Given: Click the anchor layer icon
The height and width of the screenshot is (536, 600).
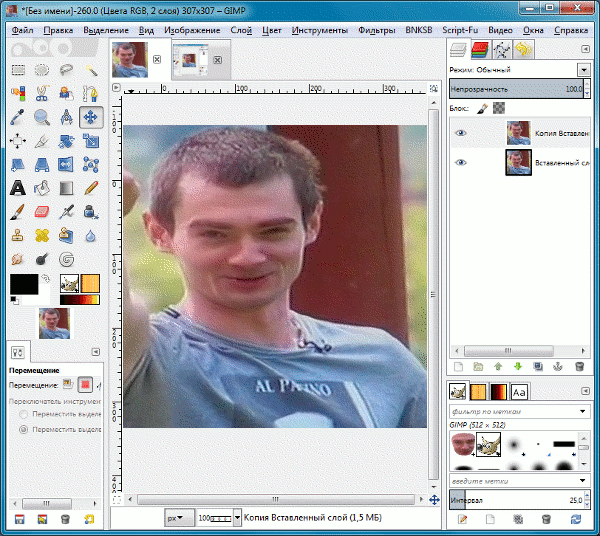Looking at the screenshot, I should 558,367.
